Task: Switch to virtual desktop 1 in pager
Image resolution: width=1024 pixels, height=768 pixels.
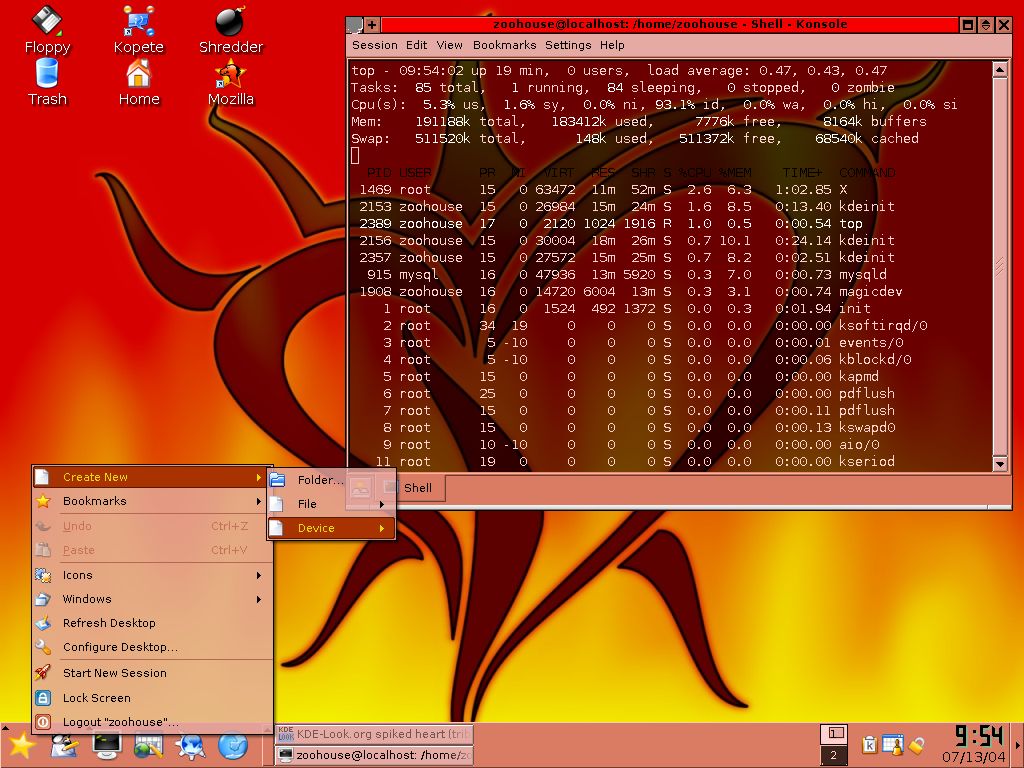Action: 834,733
